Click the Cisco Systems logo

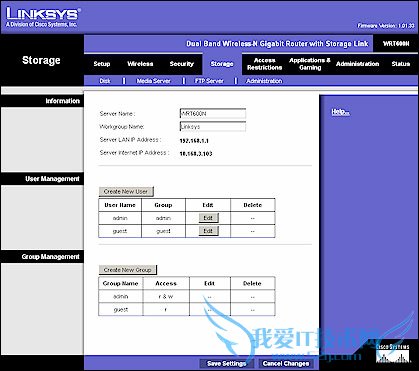tap(392, 353)
